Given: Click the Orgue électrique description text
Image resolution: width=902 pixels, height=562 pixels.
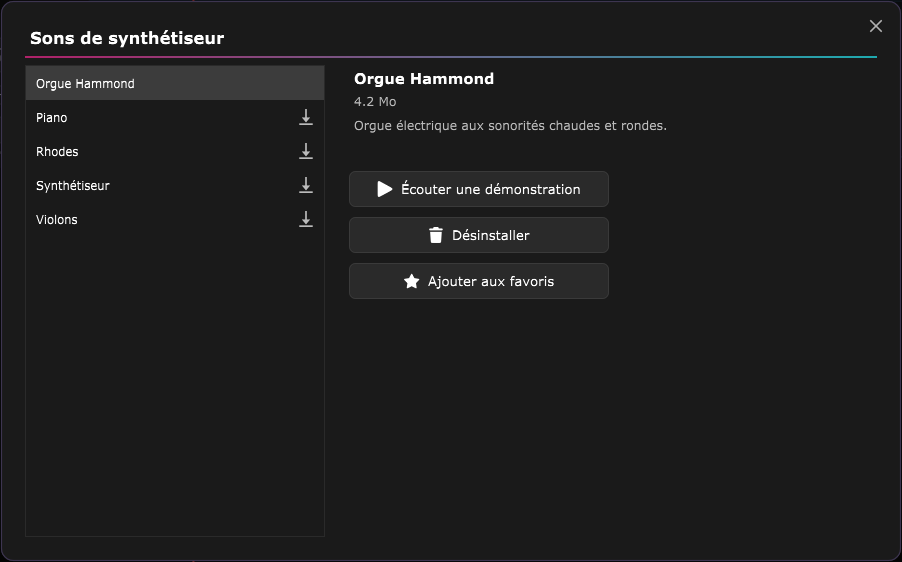Looking at the screenshot, I should tap(510, 125).
